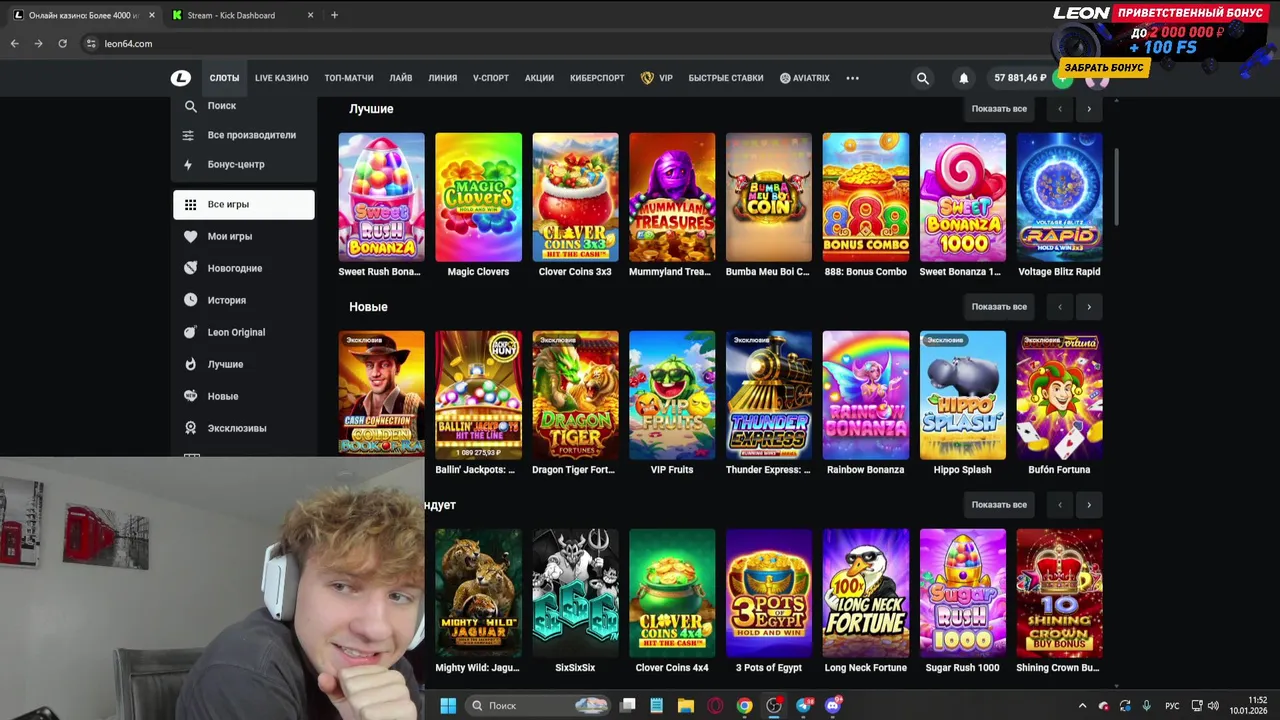Open the Mummyland Treasures game thumbnail

click(672, 197)
